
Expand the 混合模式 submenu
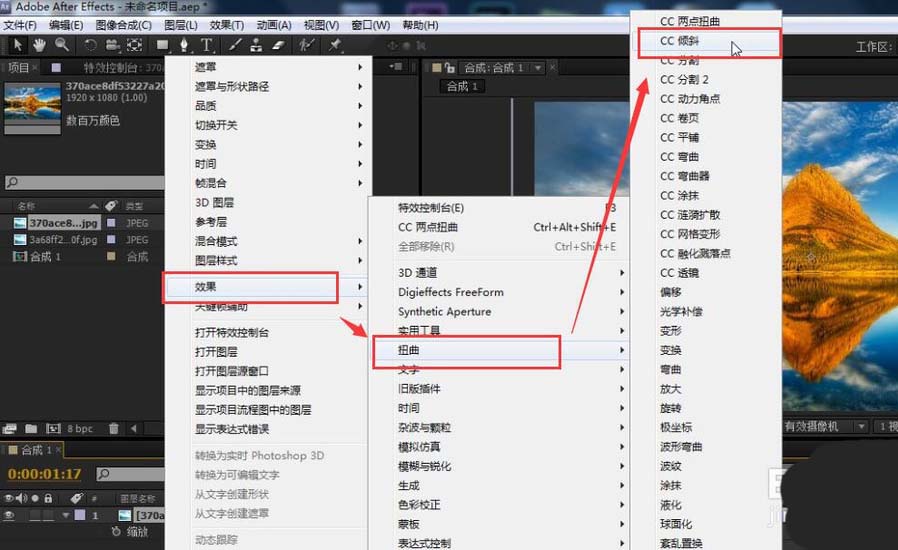268,241
